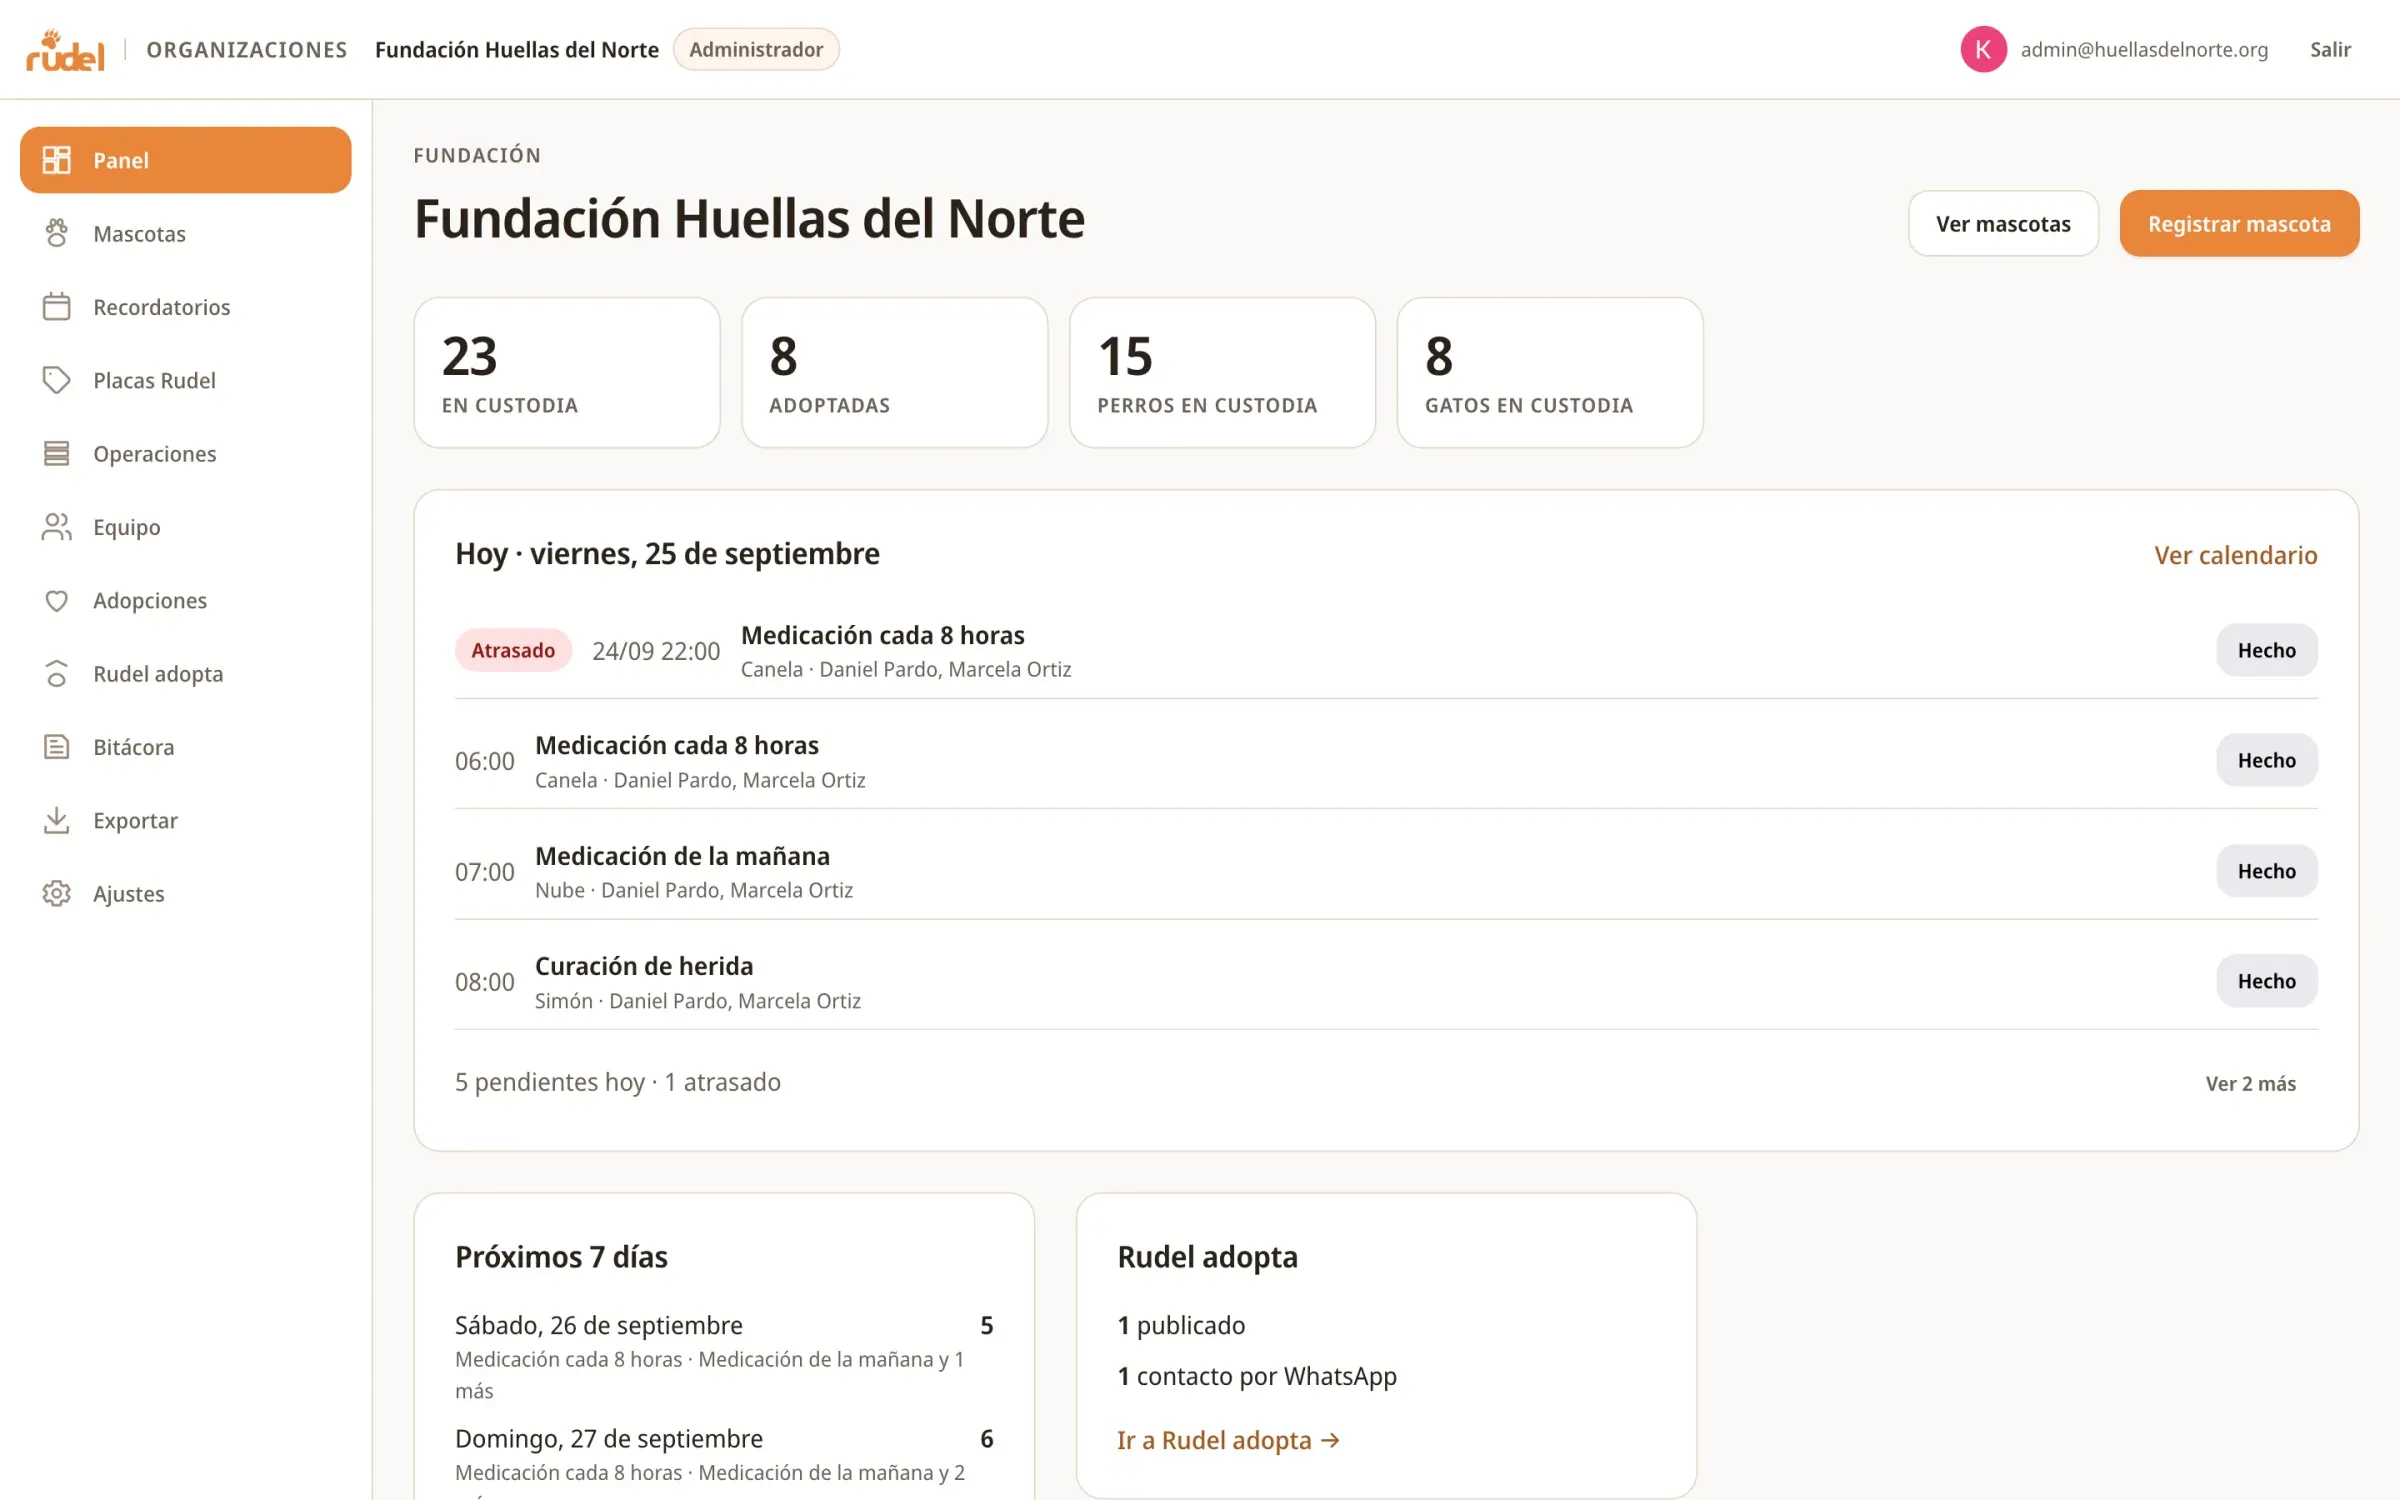Viewport: 2400px width, 1500px height.
Task: Select Bitácora in the sidebar
Action: pos(186,747)
